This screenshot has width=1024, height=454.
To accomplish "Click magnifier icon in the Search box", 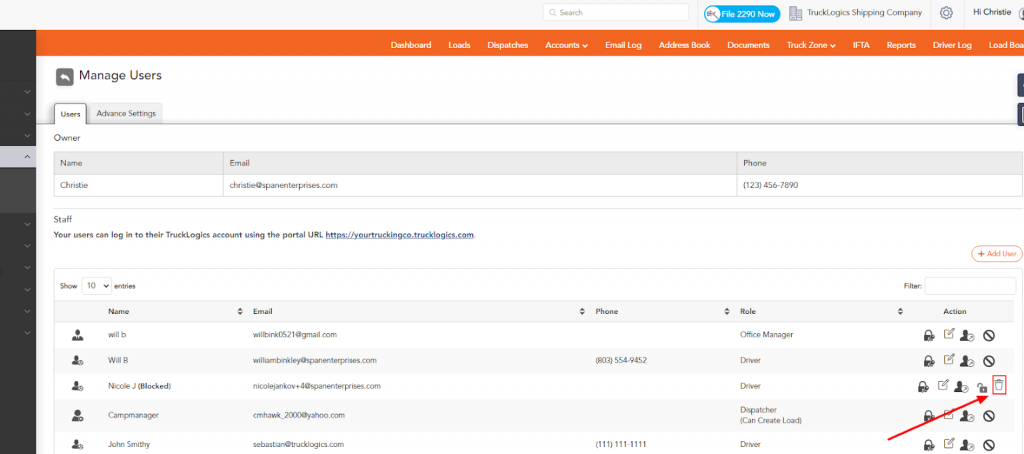I will 552,12.
